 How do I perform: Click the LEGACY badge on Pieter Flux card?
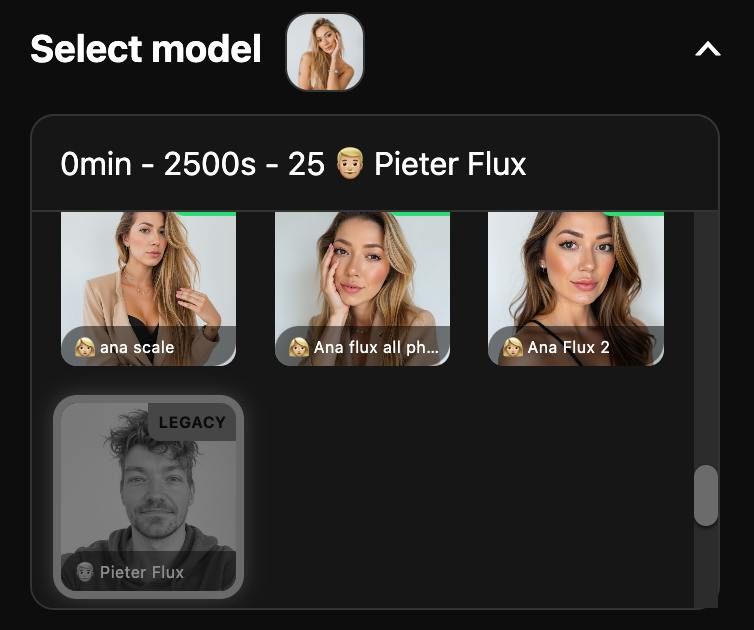click(192, 422)
